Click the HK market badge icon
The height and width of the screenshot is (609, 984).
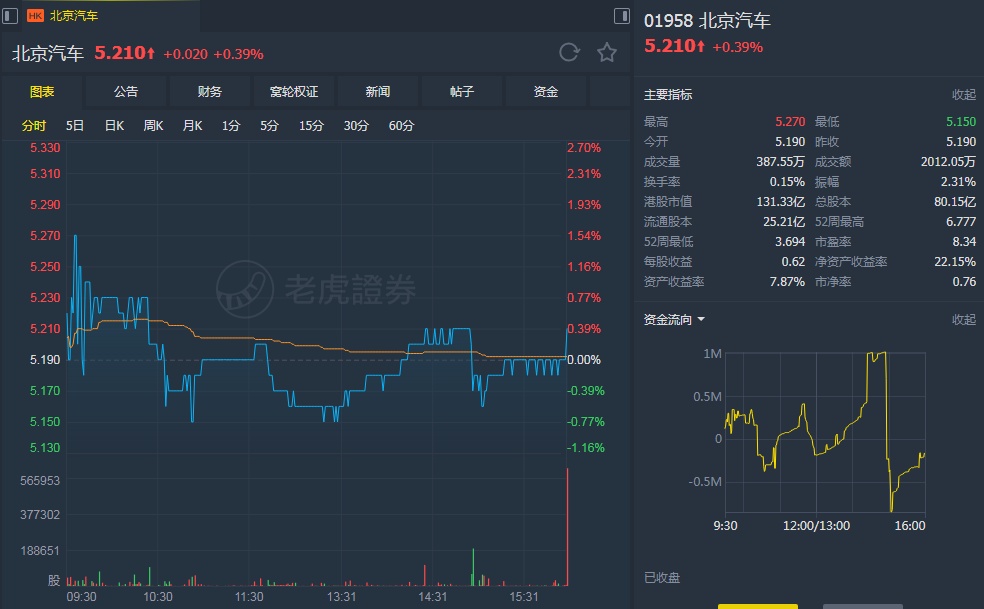point(35,16)
